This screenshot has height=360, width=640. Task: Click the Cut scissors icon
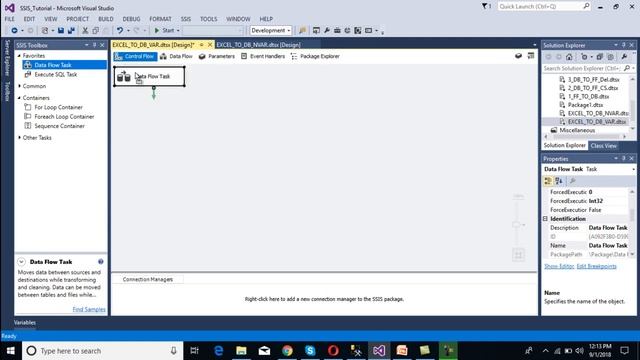[85, 30]
